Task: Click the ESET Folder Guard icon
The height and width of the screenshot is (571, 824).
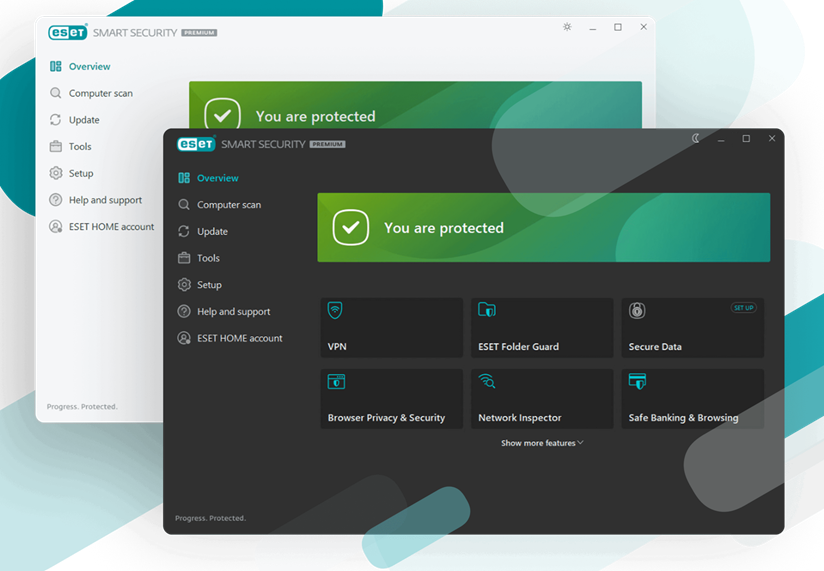Action: (x=487, y=309)
